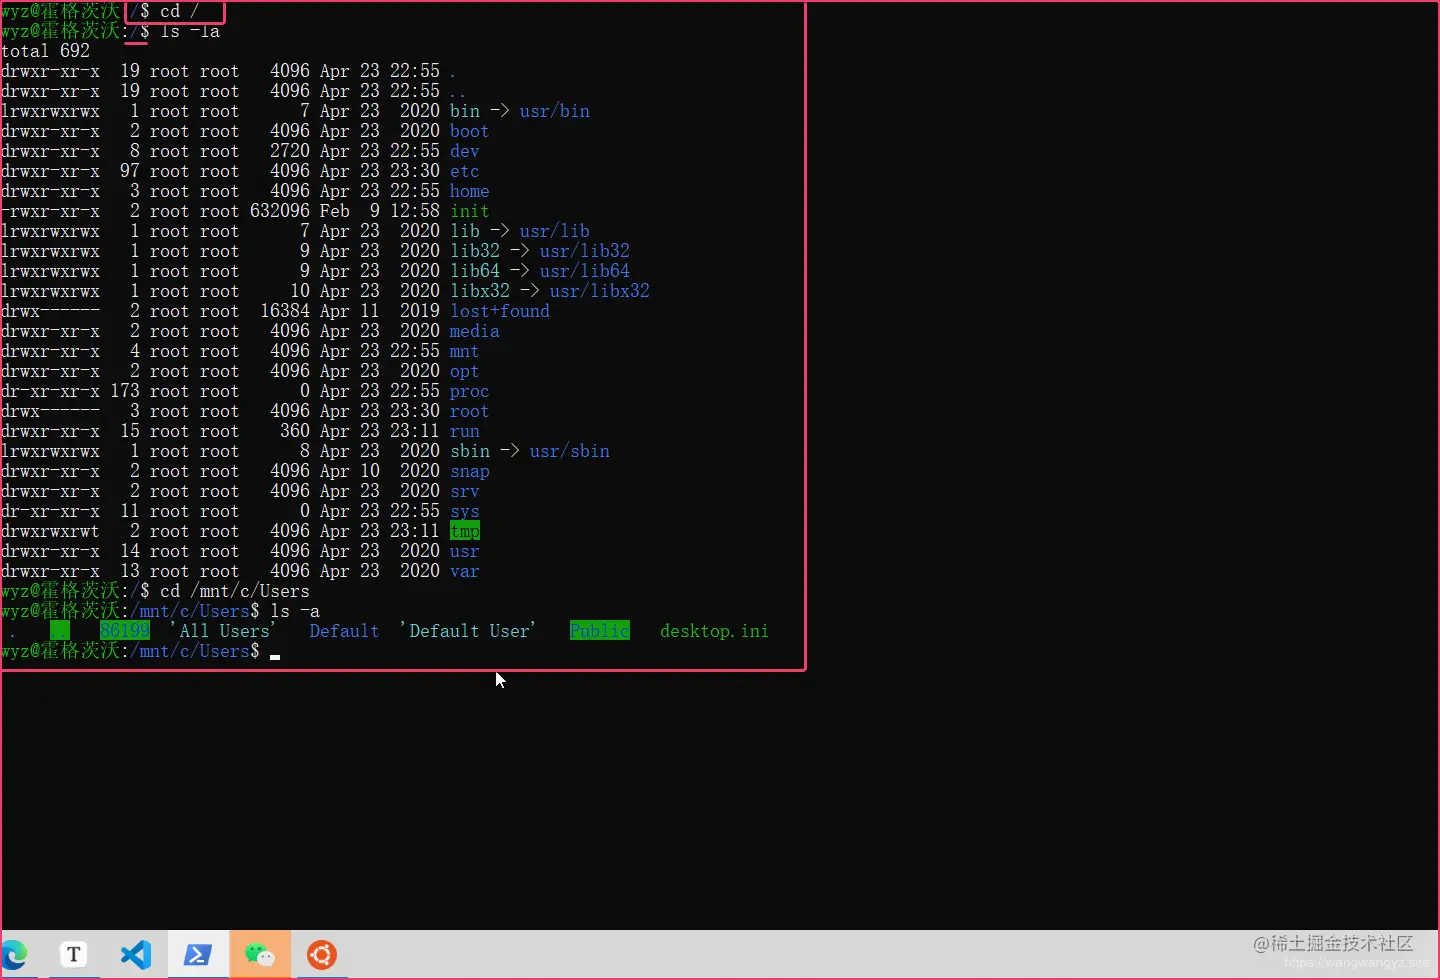Click the 'usr/lib64' symlink target
The width and height of the screenshot is (1440, 980).
584,271
